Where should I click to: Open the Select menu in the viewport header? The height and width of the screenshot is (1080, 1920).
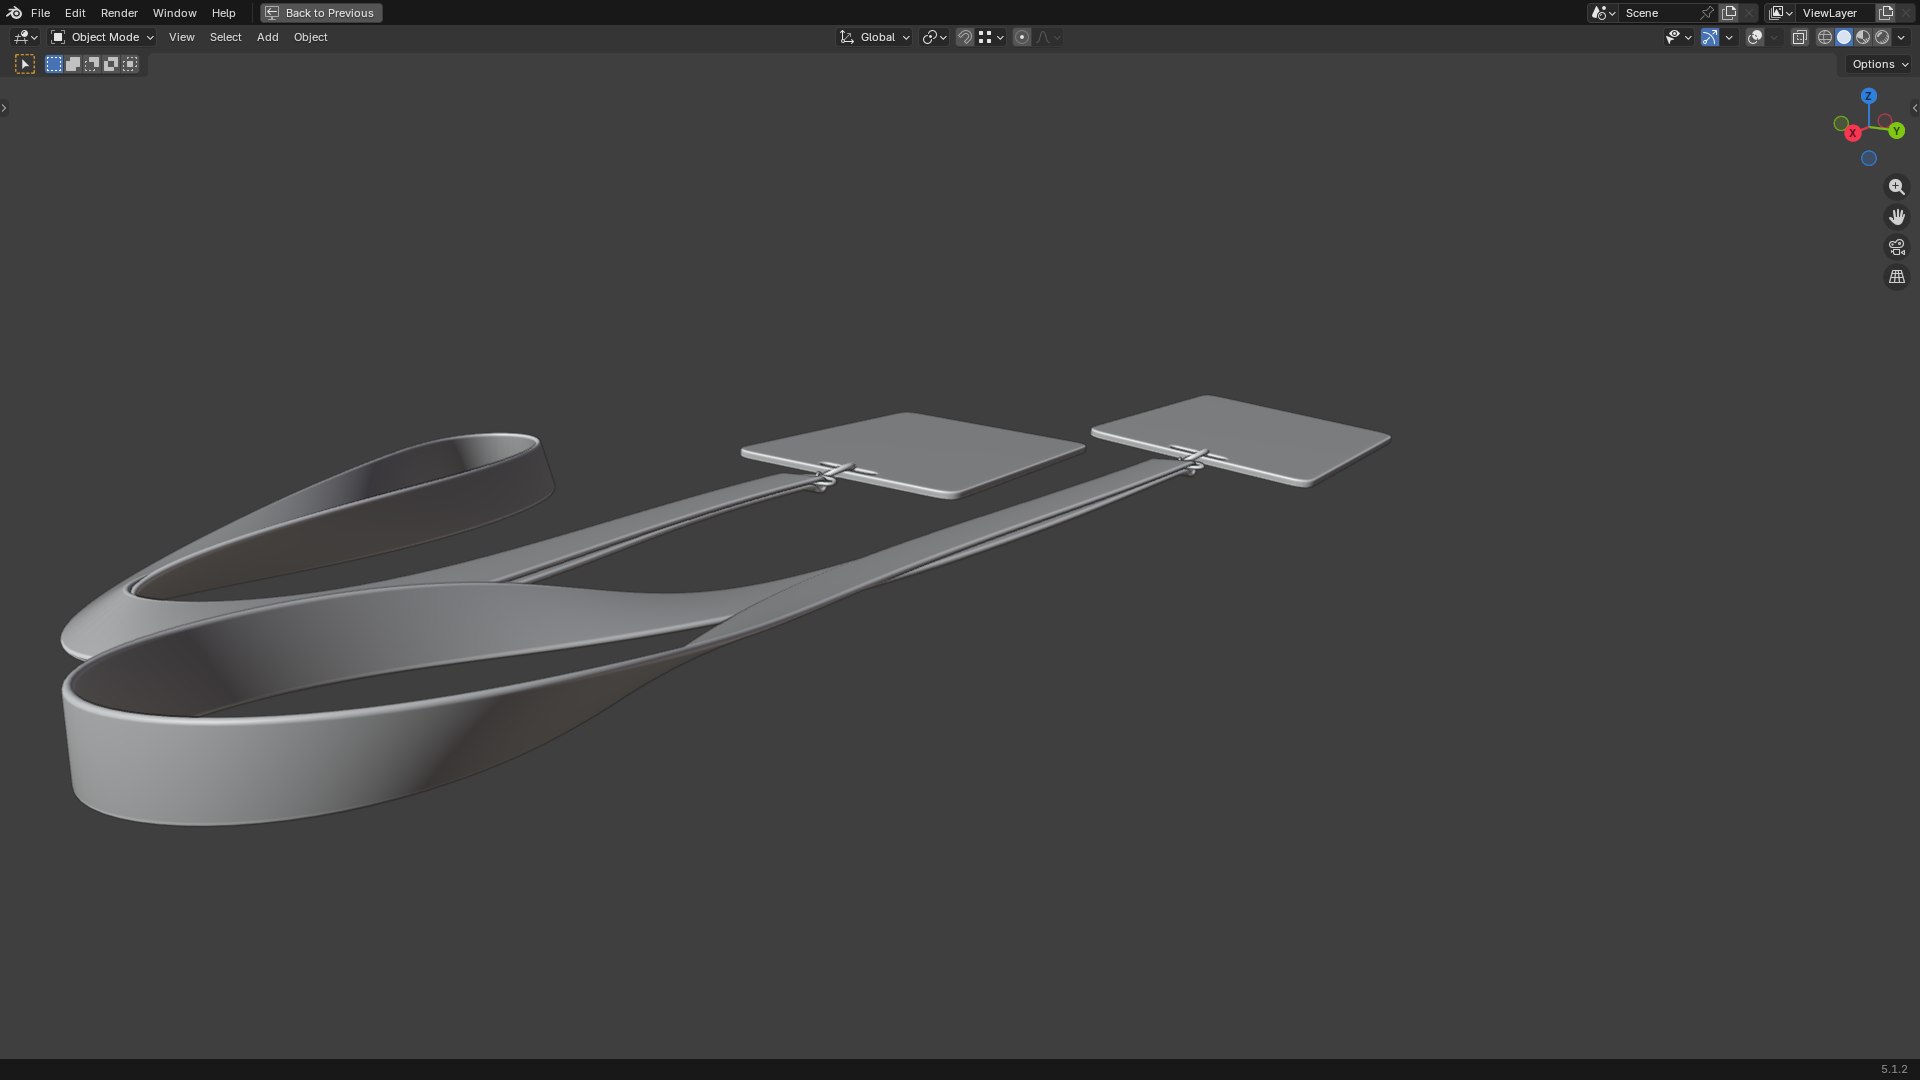(x=225, y=37)
